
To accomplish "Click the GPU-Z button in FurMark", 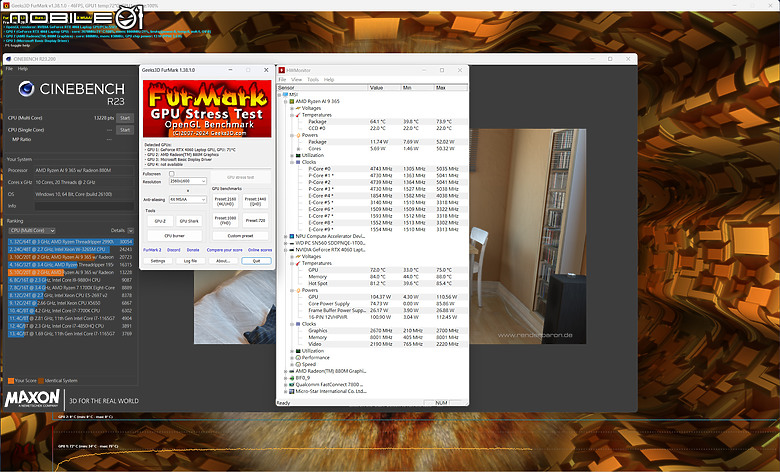I will [x=160, y=221].
